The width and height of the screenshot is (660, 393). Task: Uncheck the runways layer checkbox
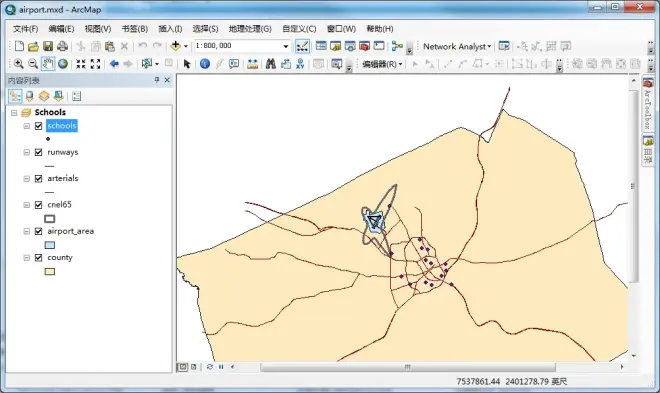click(x=39, y=152)
